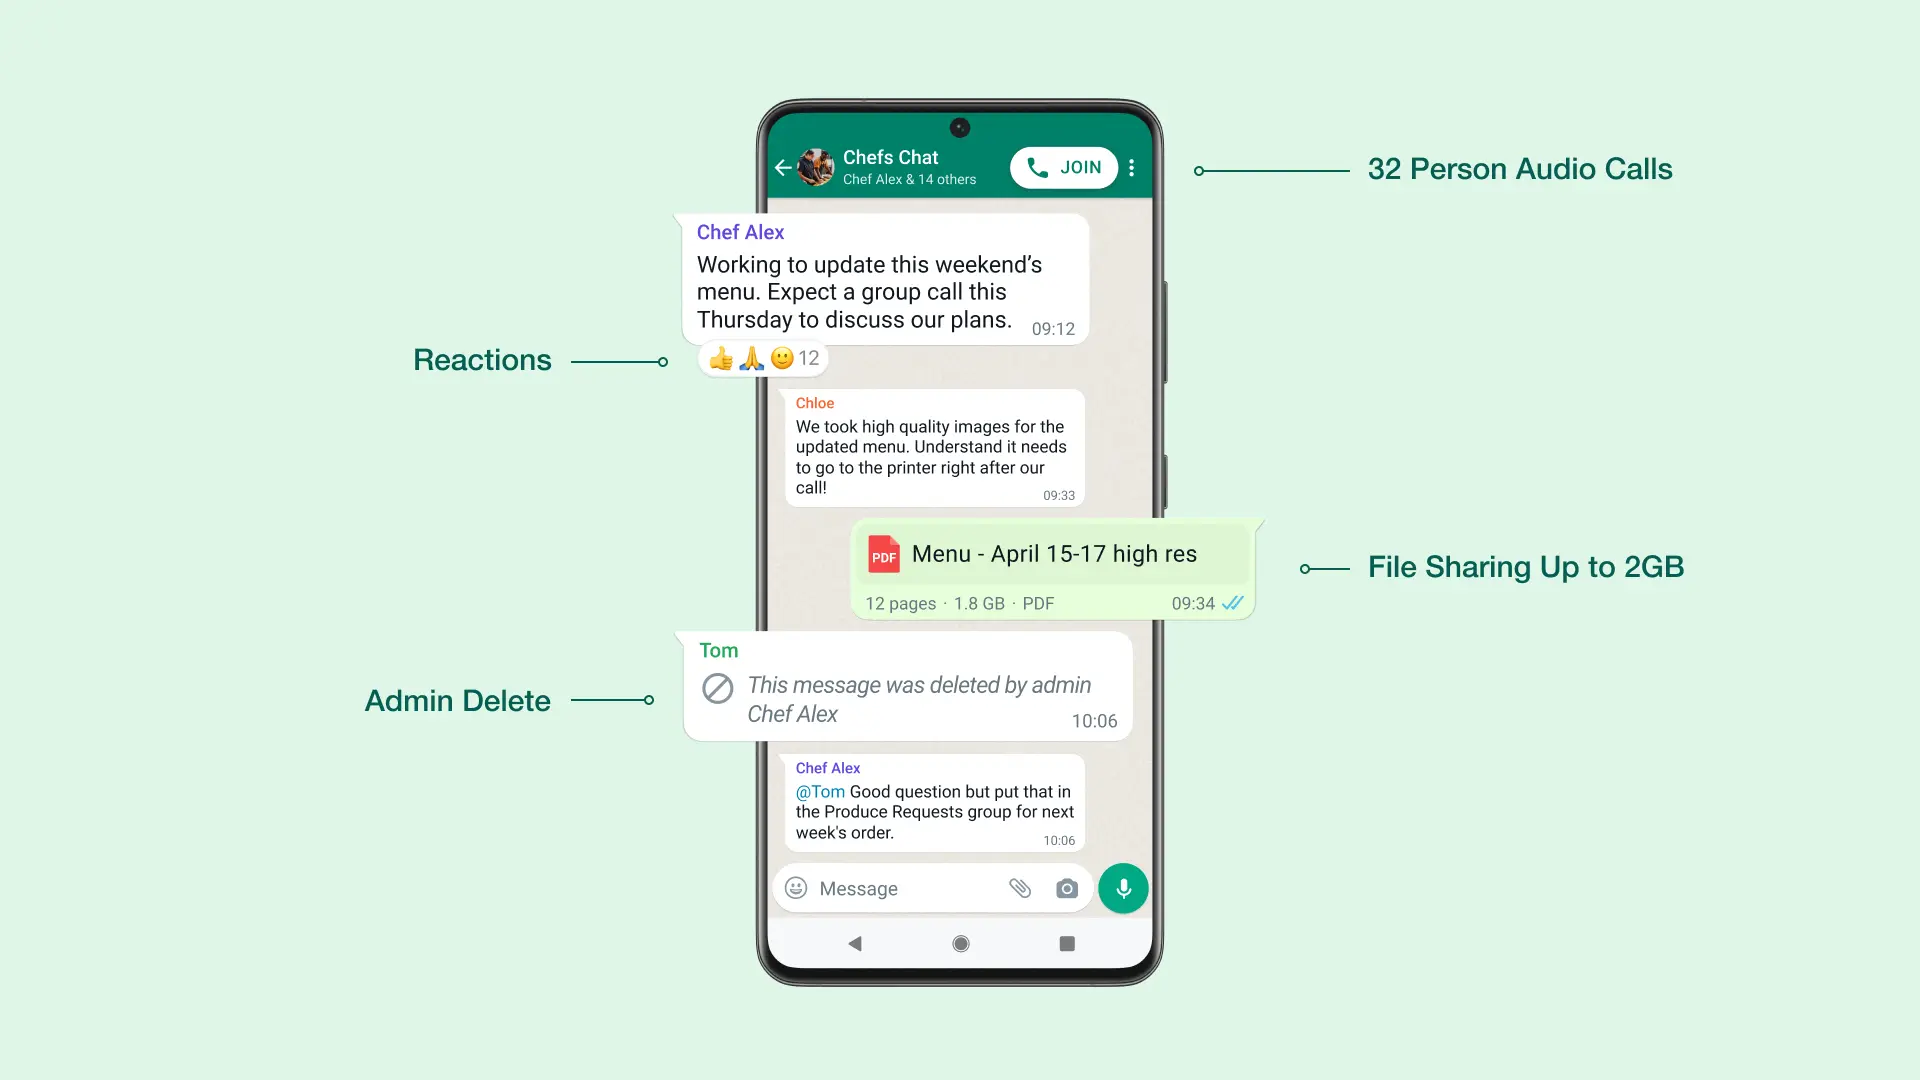This screenshot has height=1080, width=1920.
Task: Tap Tom's deleted message notification area
Action: coord(907,686)
